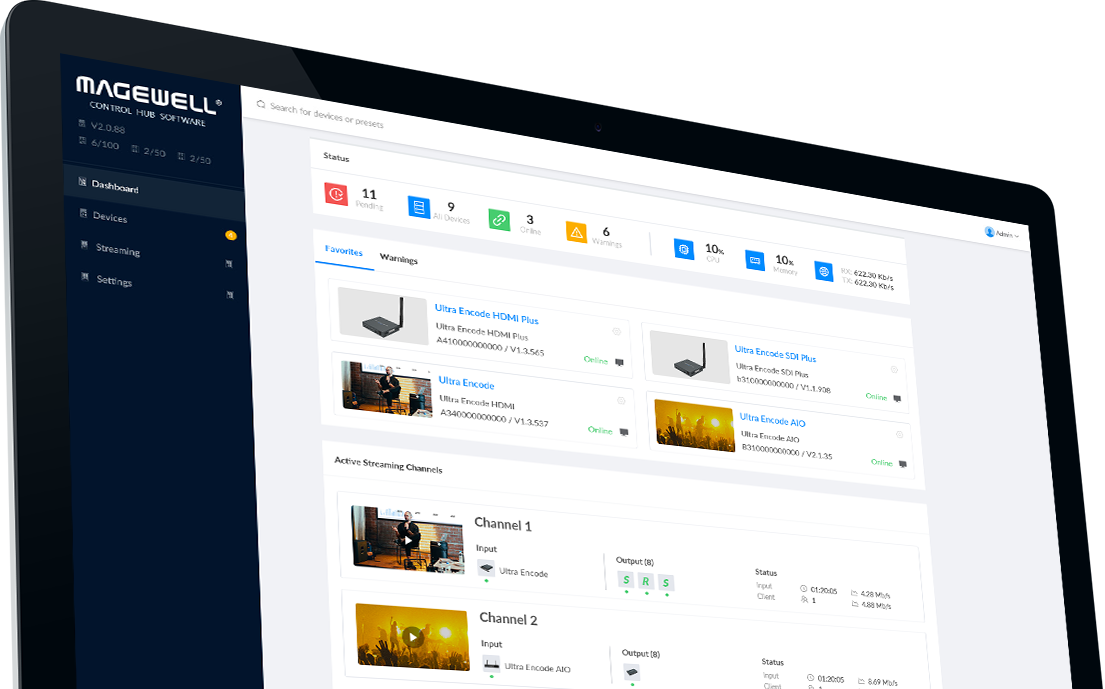Screen dimensions: 1105x689
Task: Click the CPU usage icon
Action: (x=684, y=249)
